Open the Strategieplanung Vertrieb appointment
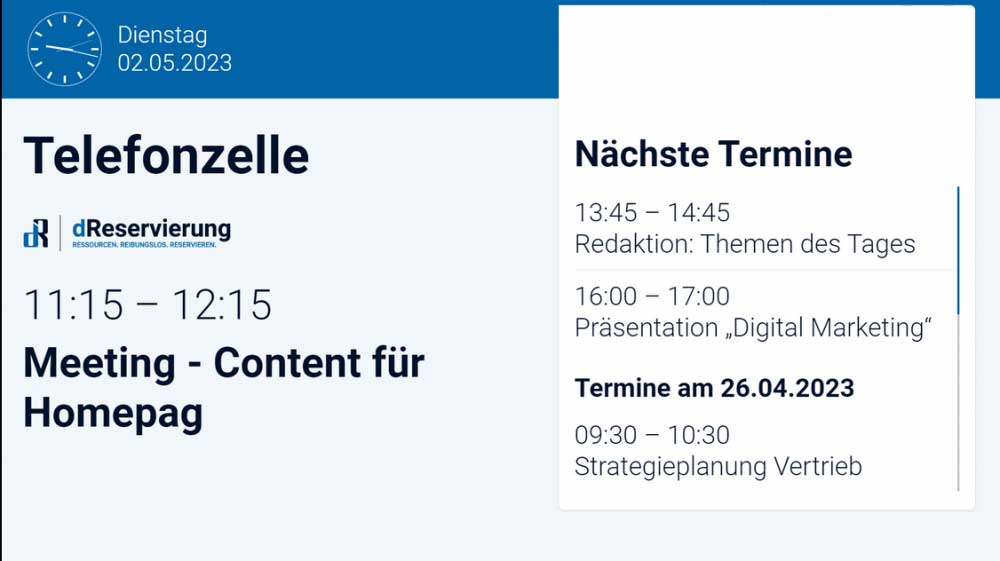This screenshot has width=1000, height=561. pyautogui.click(x=718, y=466)
